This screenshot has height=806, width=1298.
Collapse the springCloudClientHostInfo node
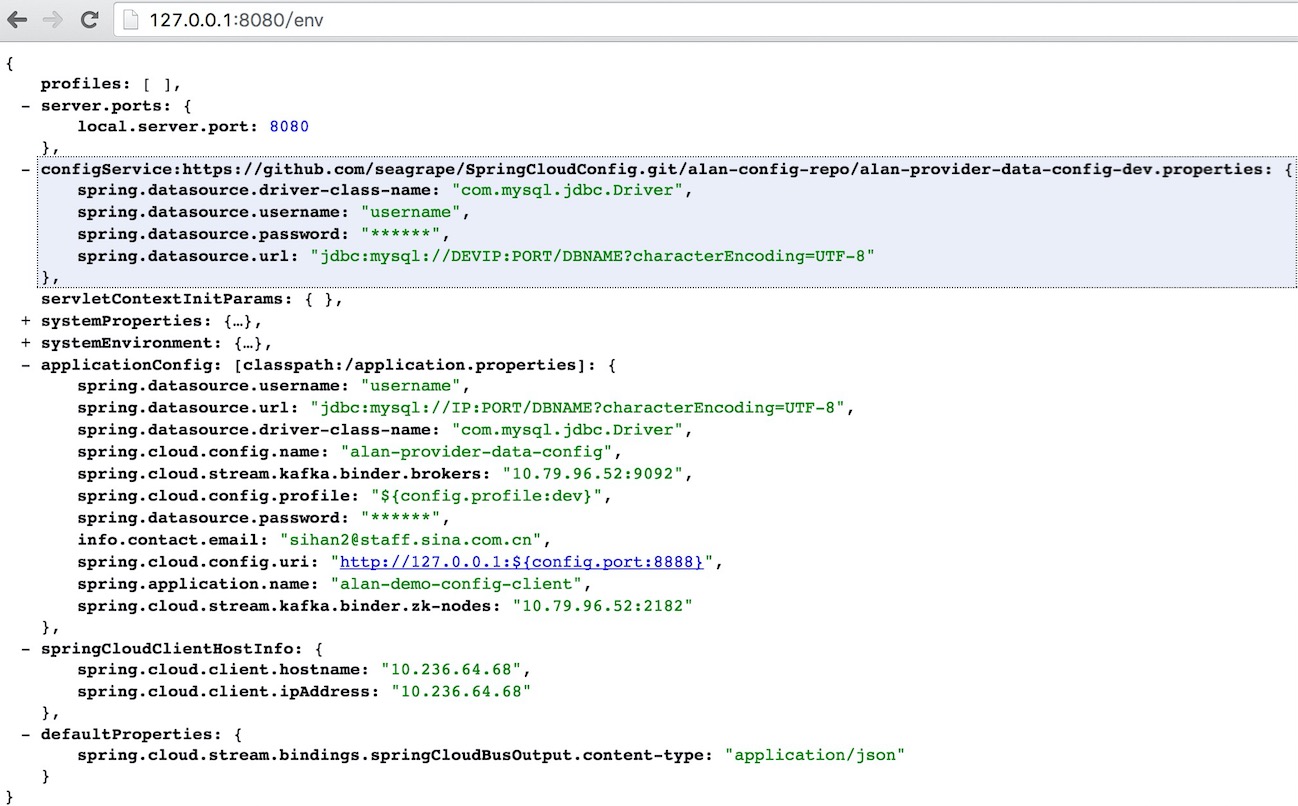coord(26,648)
